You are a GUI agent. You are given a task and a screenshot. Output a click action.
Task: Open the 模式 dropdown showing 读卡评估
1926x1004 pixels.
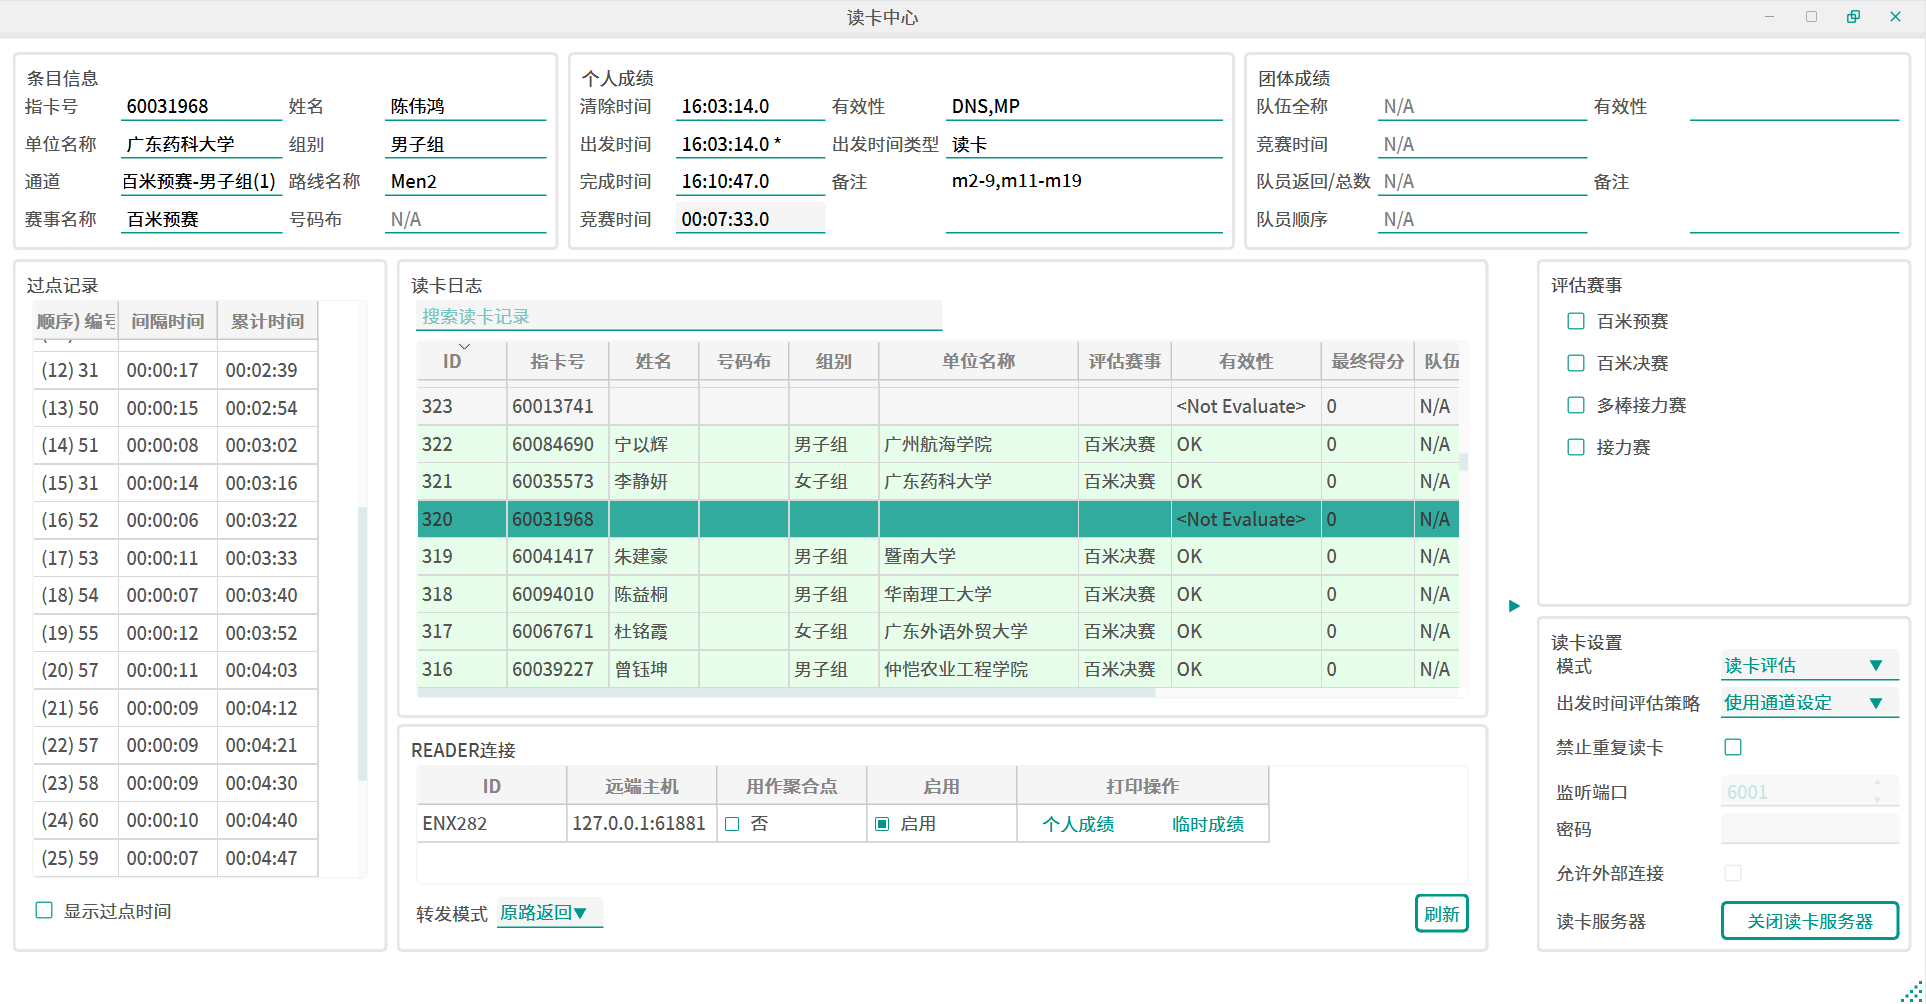tap(1808, 666)
